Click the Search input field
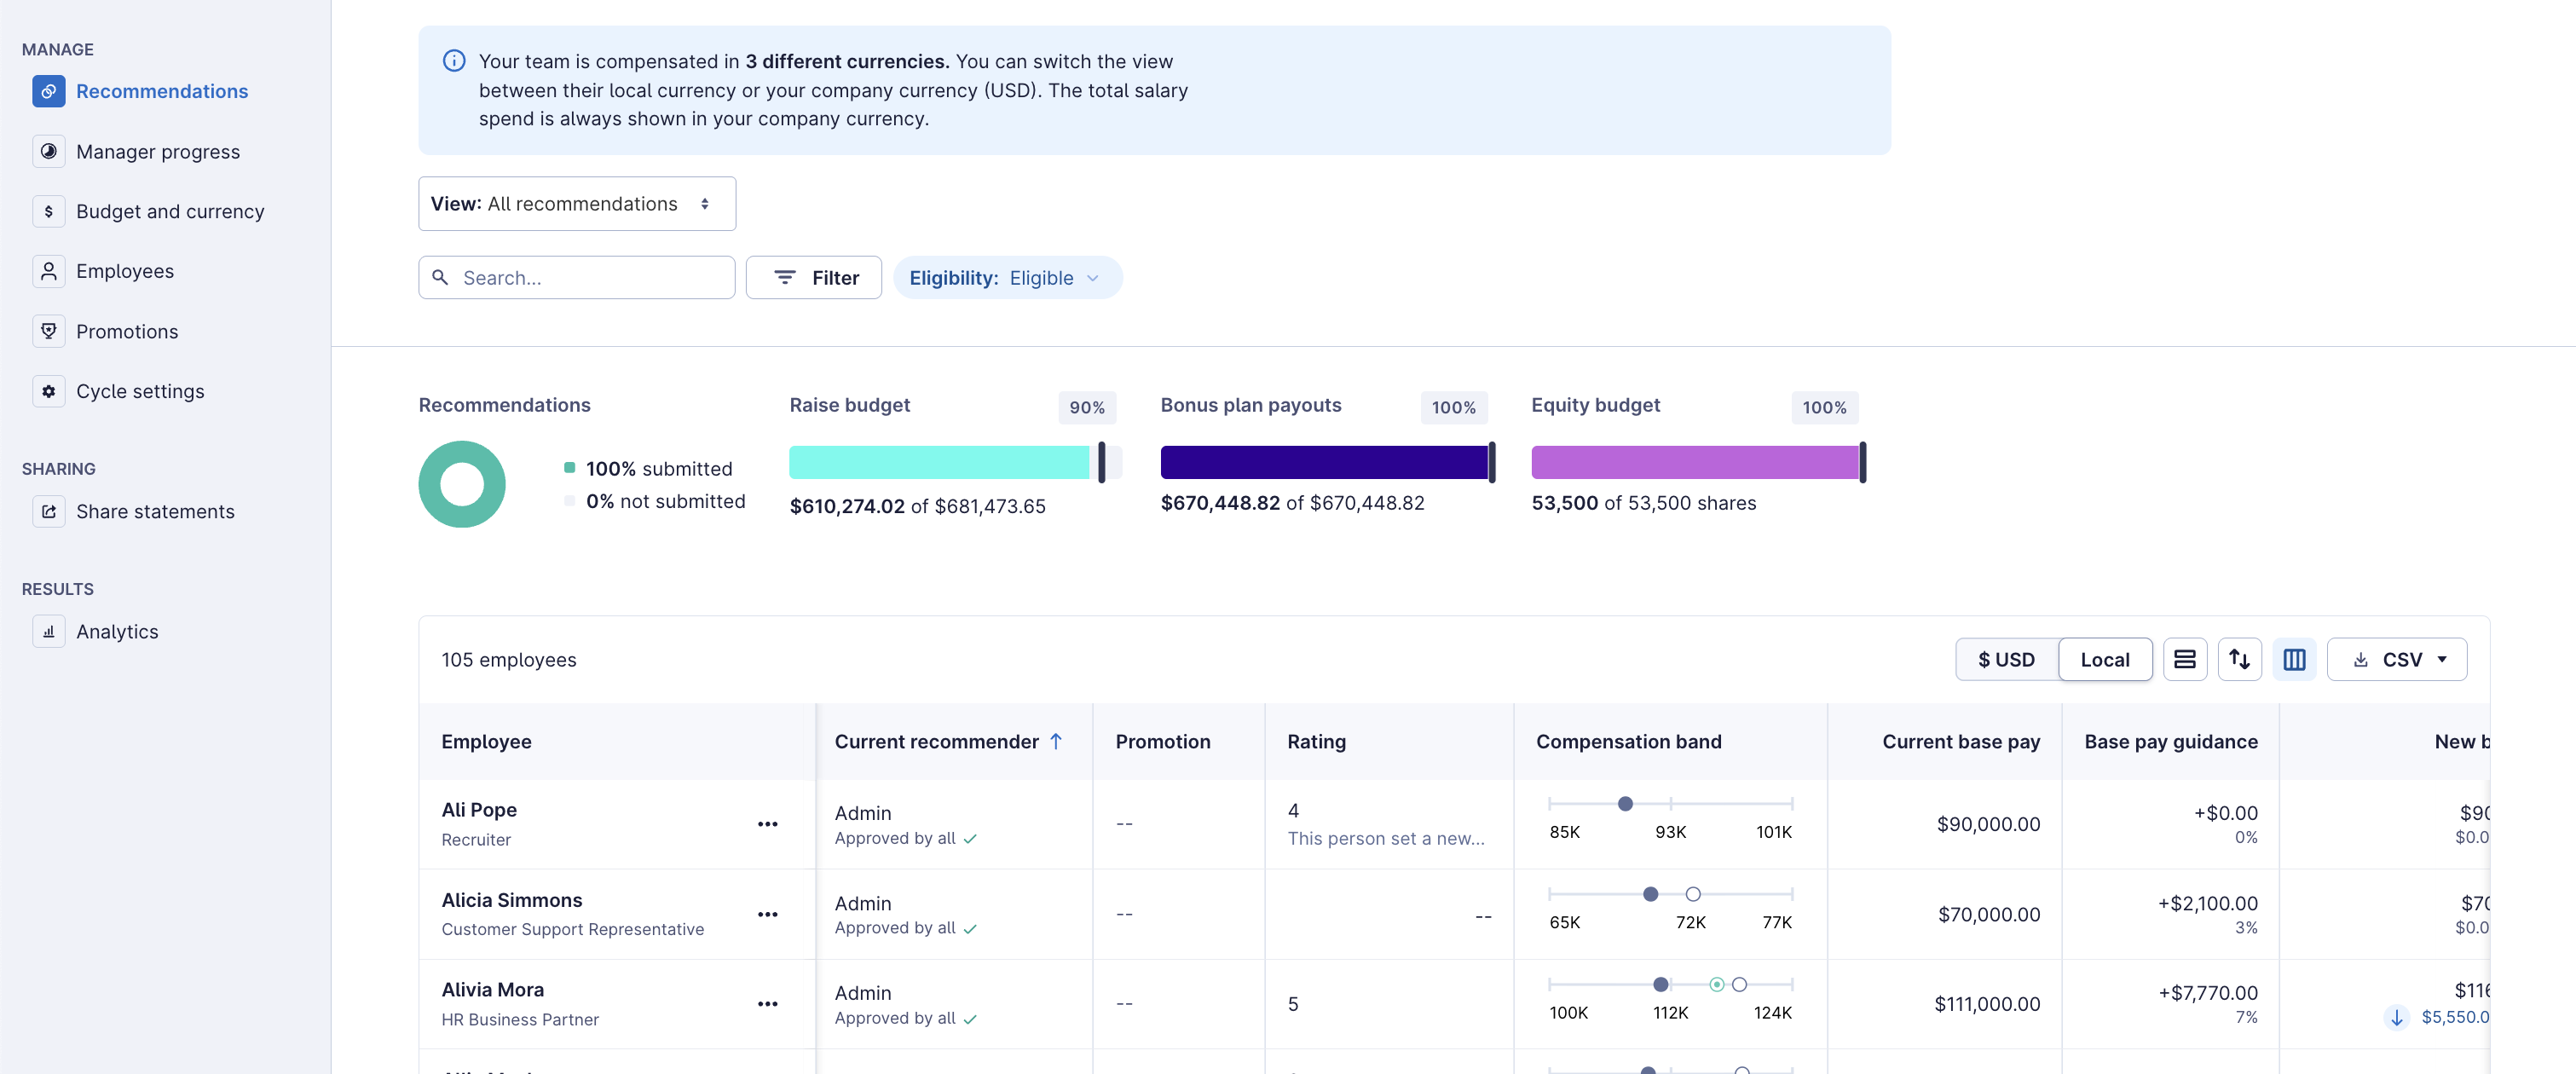 coord(590,278)
